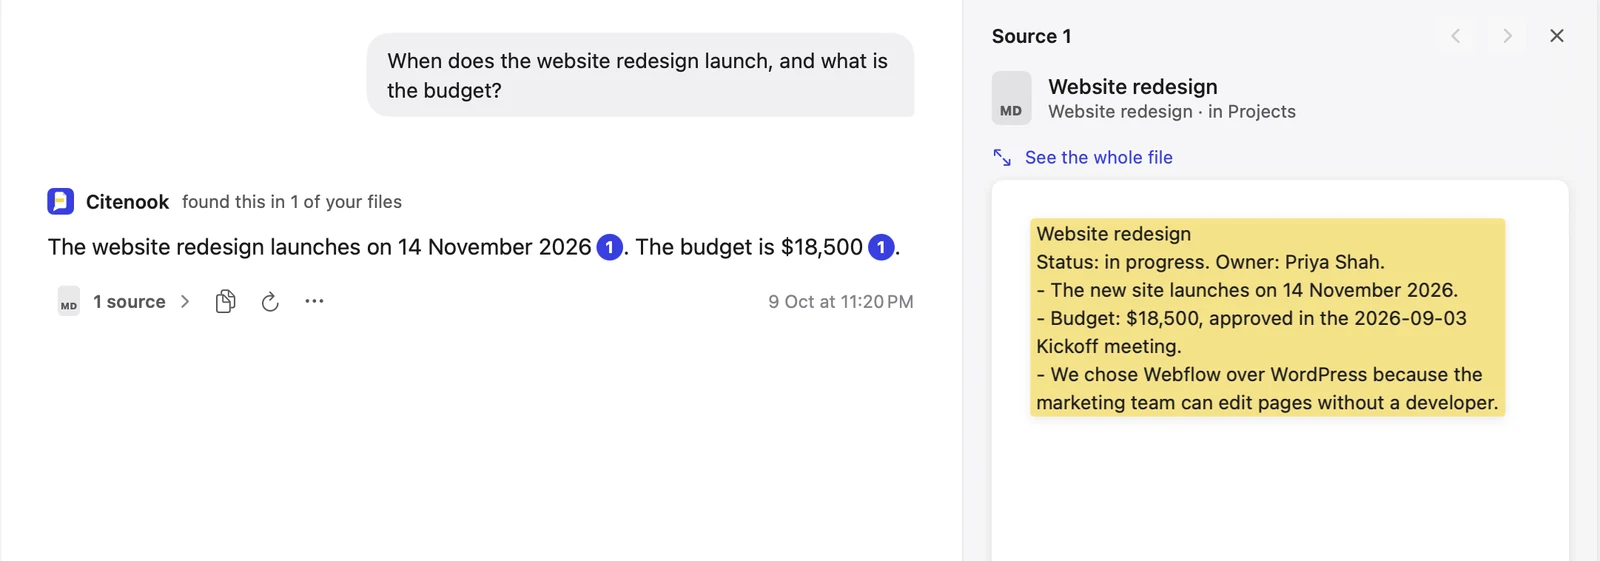Viewport: 1600px width, 561px height.
Task: Click the first citation badge after 2026
Action: click(x=610, y=247)
